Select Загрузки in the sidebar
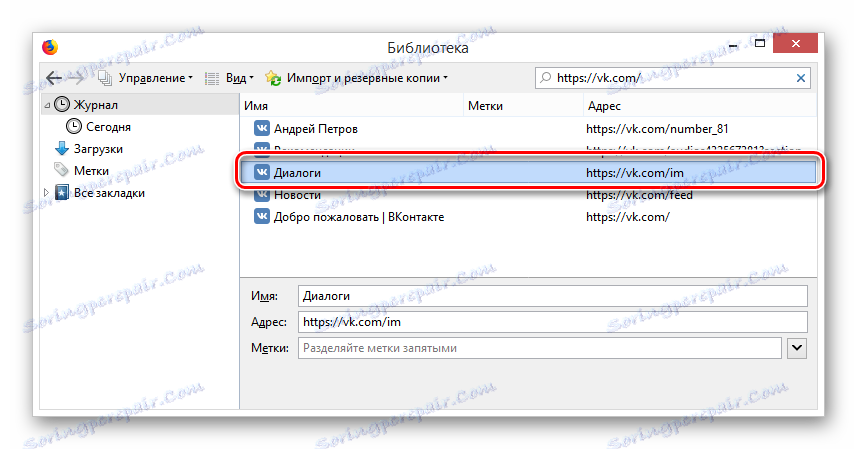This screenshot has height=449, width=857. (98, 149)
